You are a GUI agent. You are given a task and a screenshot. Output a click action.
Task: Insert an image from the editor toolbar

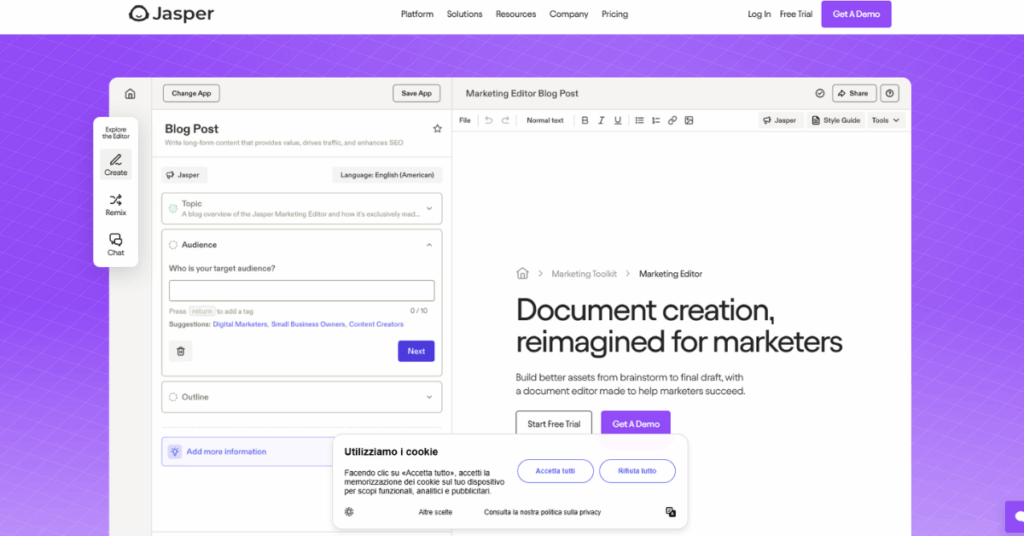pyautogui.click(x=689, y=120)
